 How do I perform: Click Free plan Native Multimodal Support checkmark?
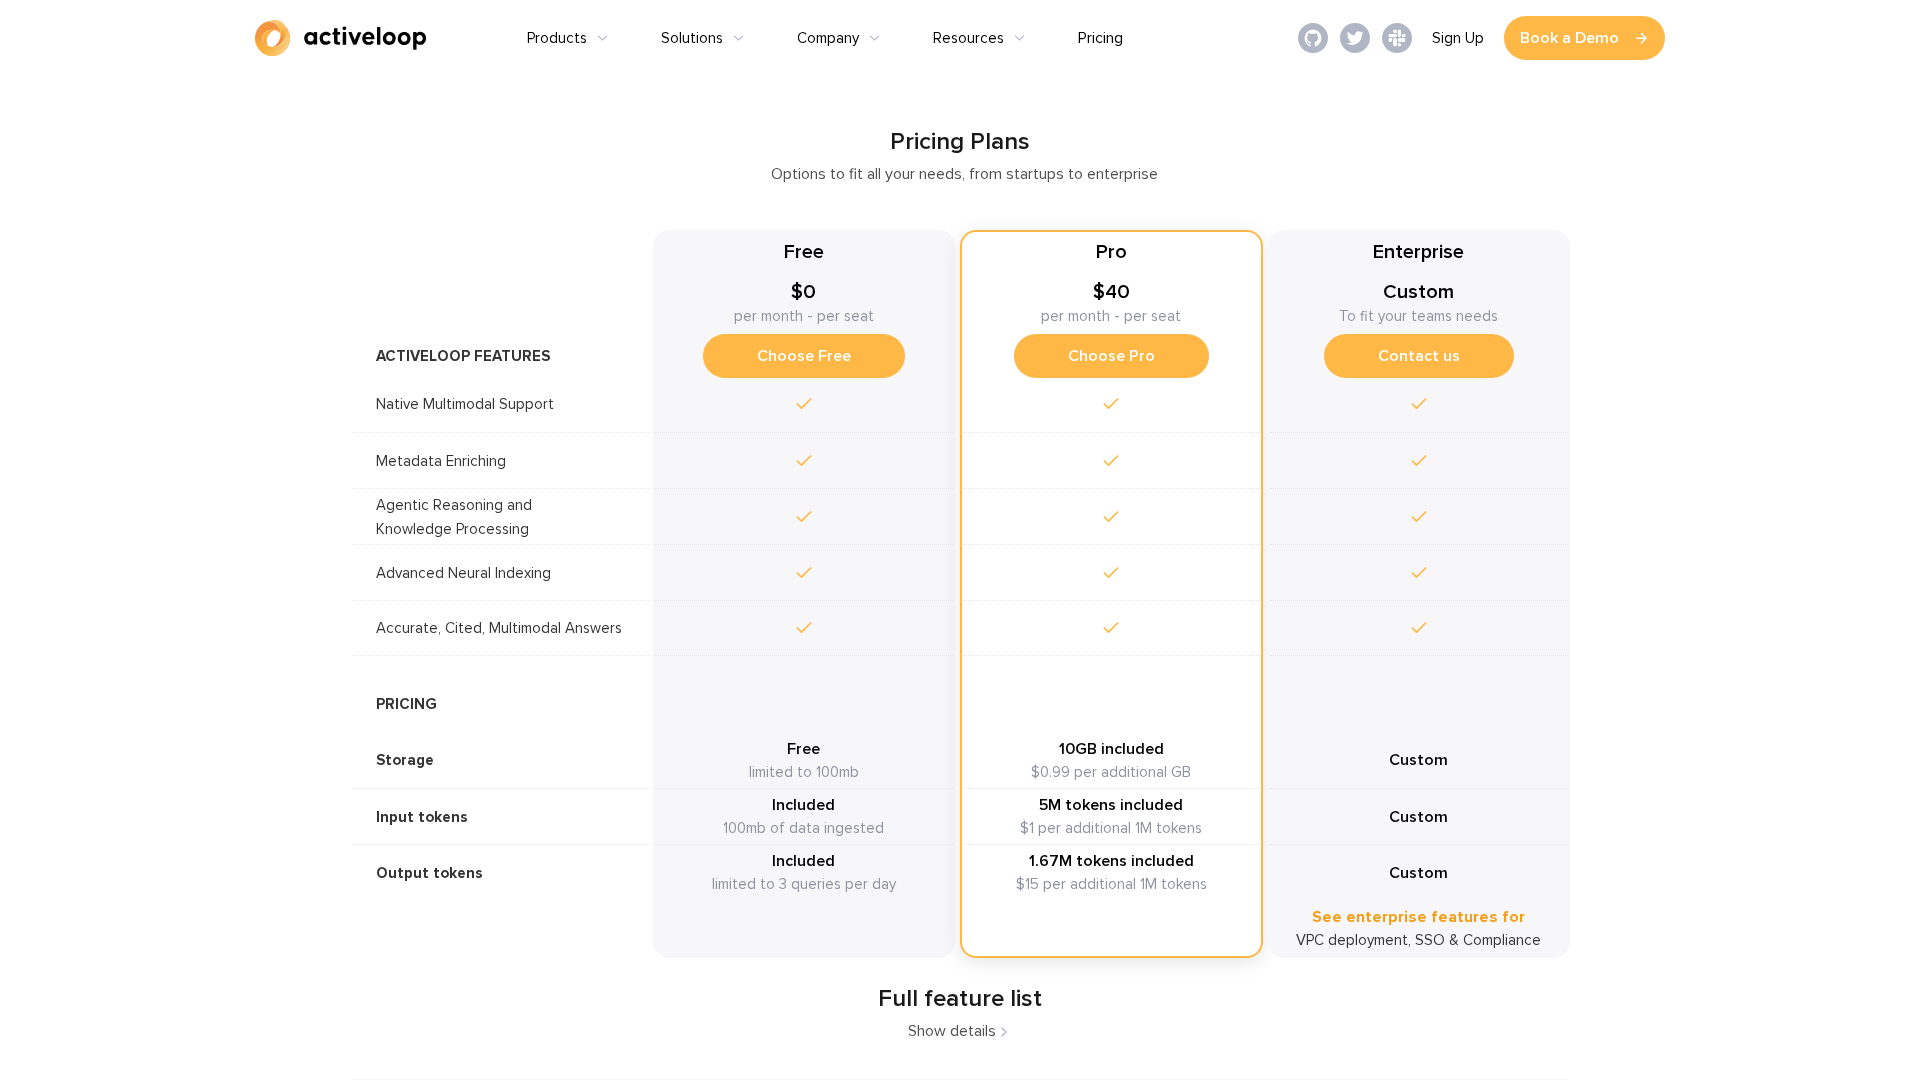click(803, 404)
